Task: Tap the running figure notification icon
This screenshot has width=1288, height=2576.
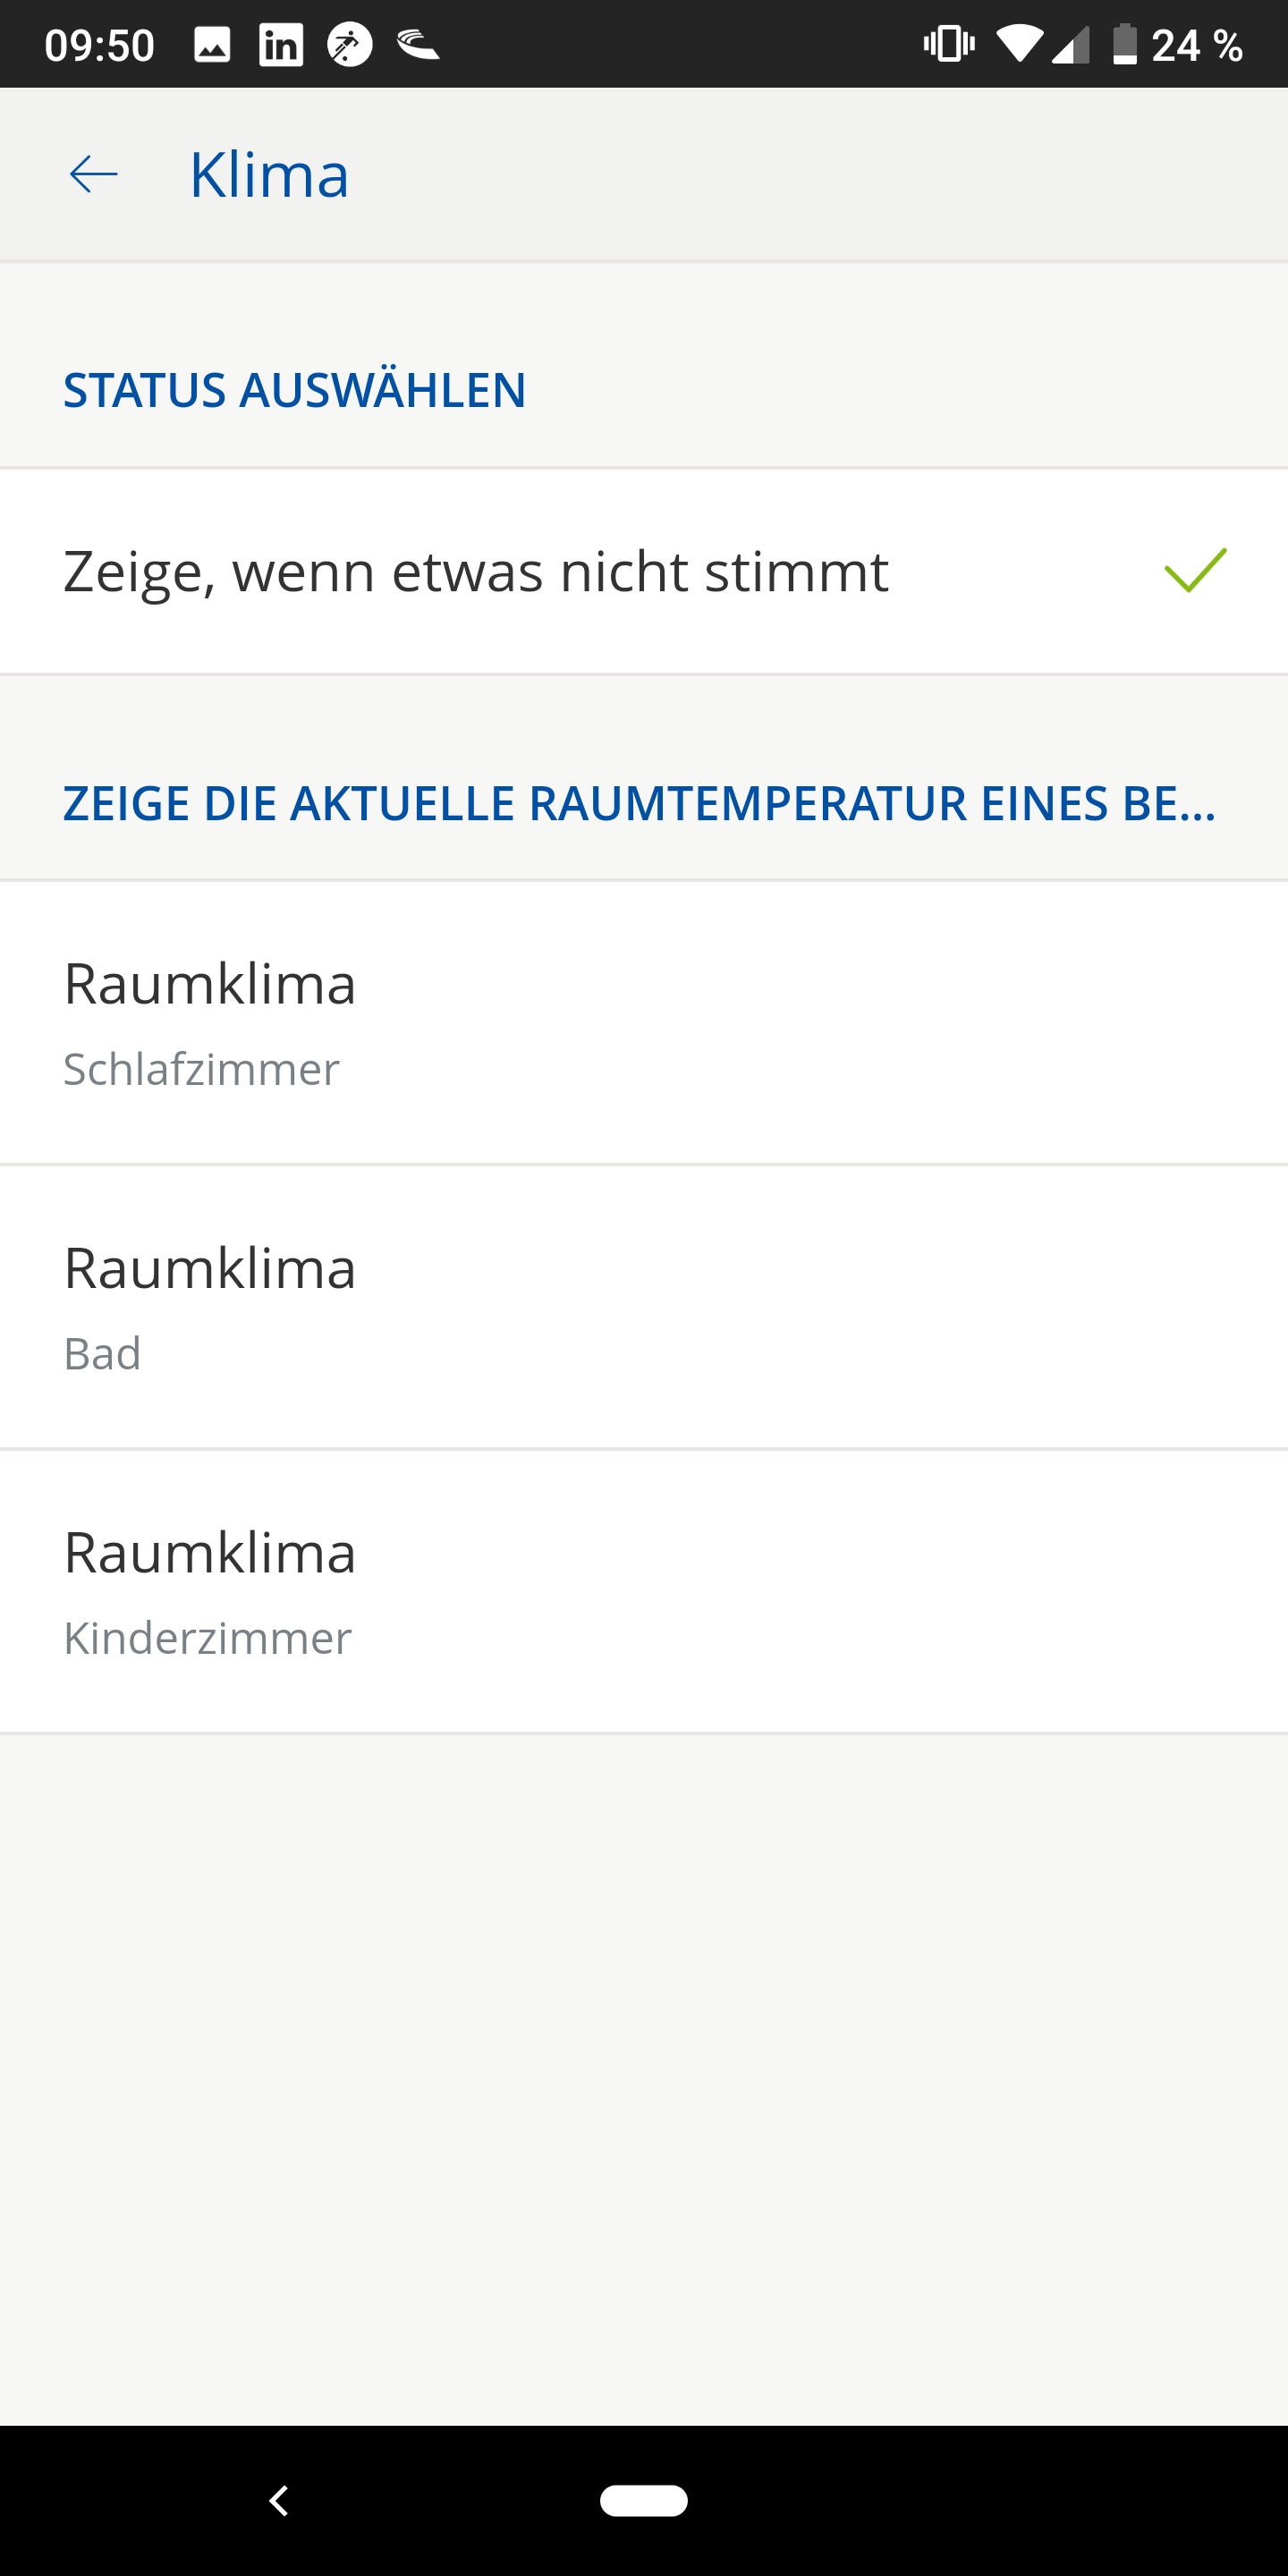Action: [x=350, y=45]
